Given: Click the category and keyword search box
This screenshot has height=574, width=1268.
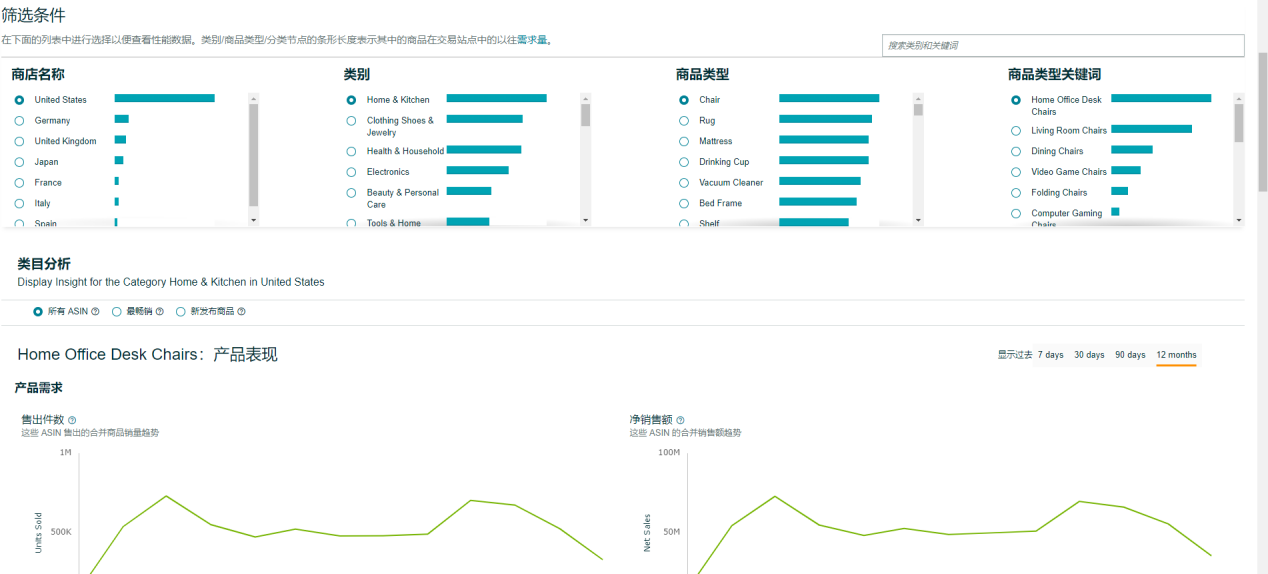Looking at the screenshot, I should click(x=1062, y=46).
